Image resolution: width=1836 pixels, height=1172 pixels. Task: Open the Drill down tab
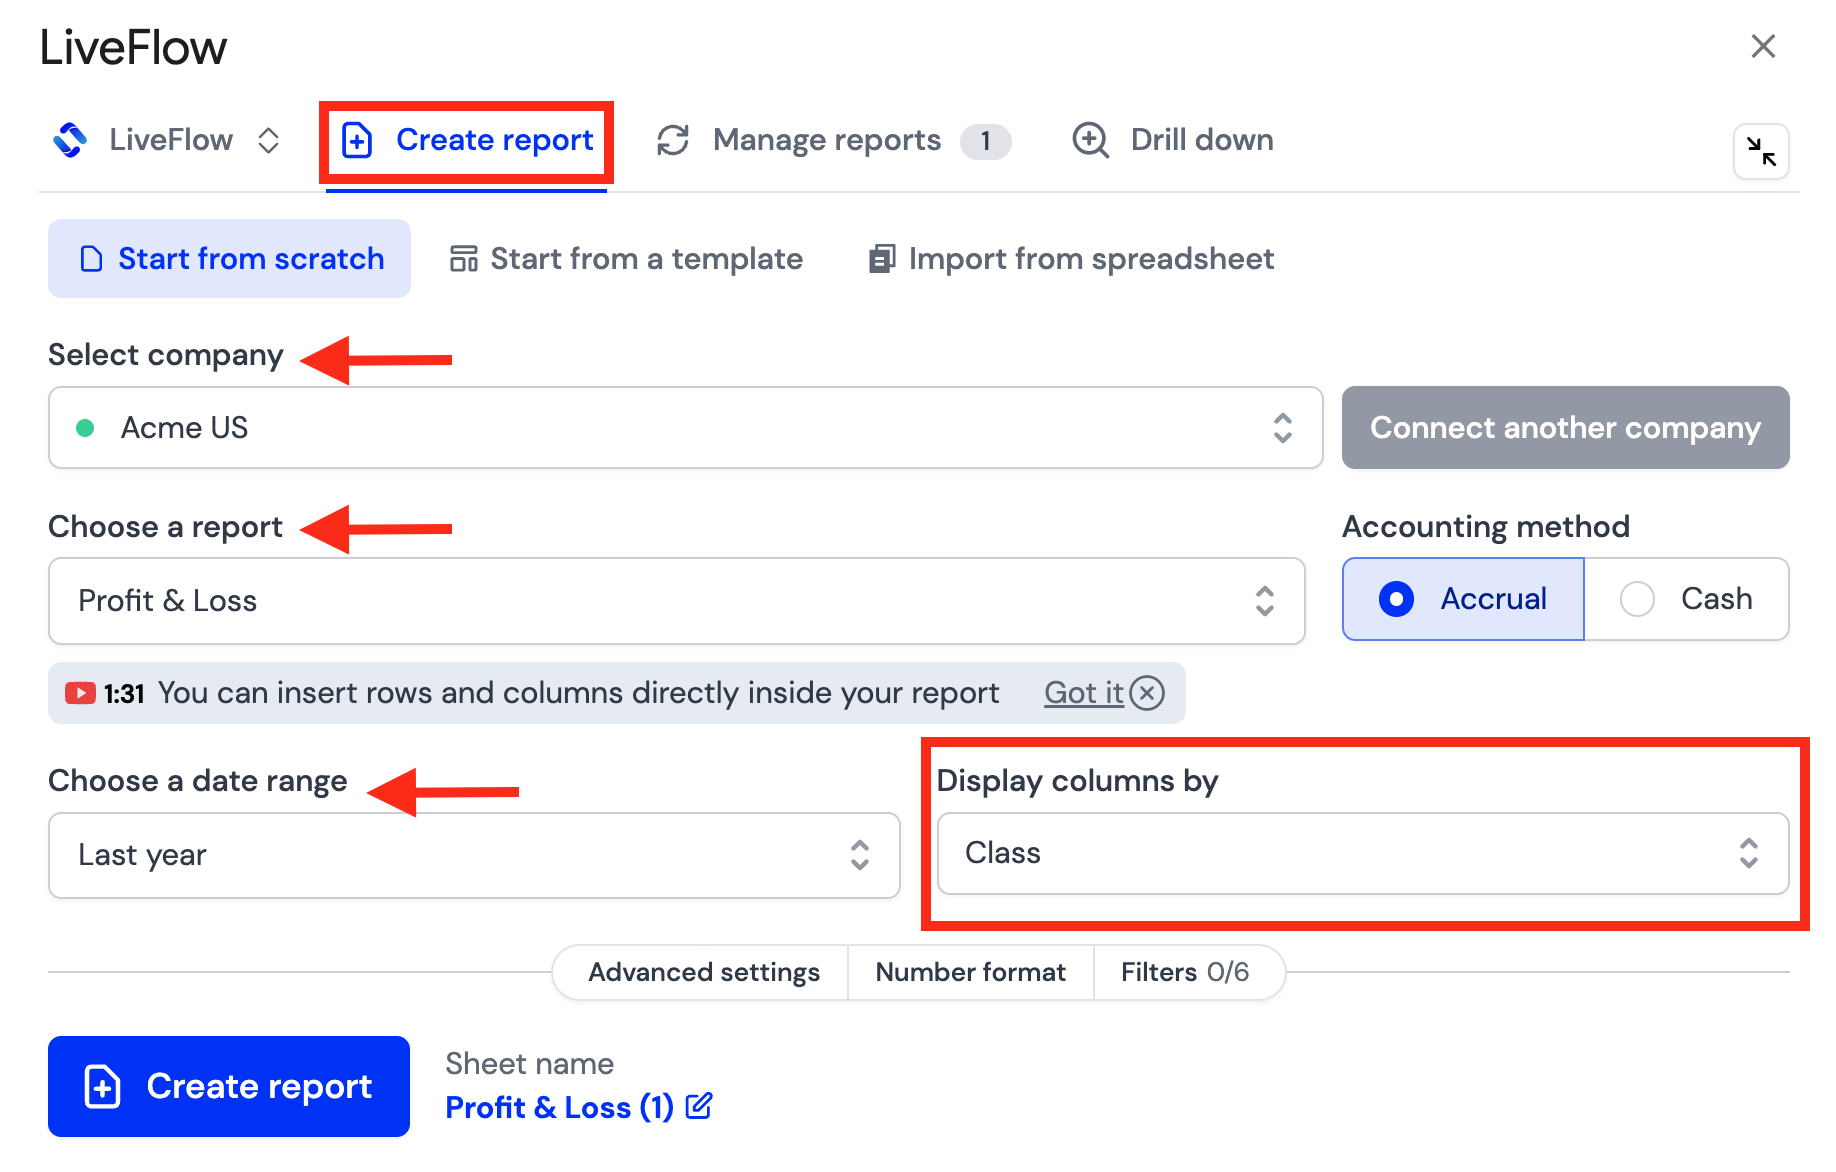pyautogui.click(x=1173, y=141)
